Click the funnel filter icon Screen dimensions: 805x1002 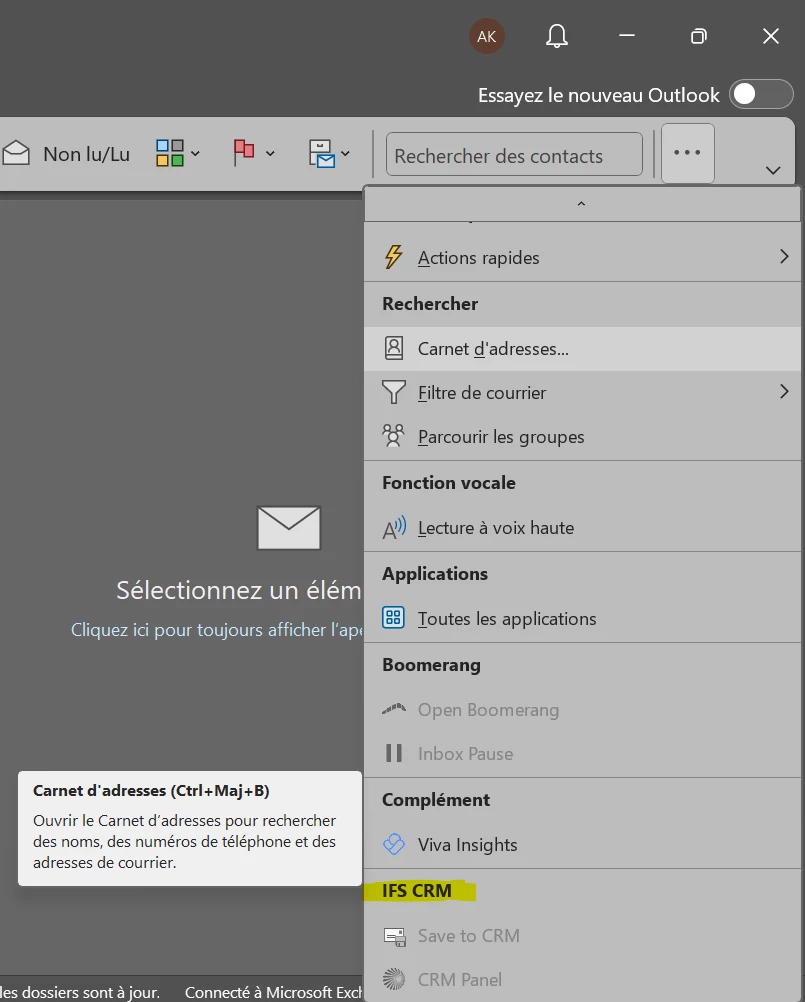(394, 392)
